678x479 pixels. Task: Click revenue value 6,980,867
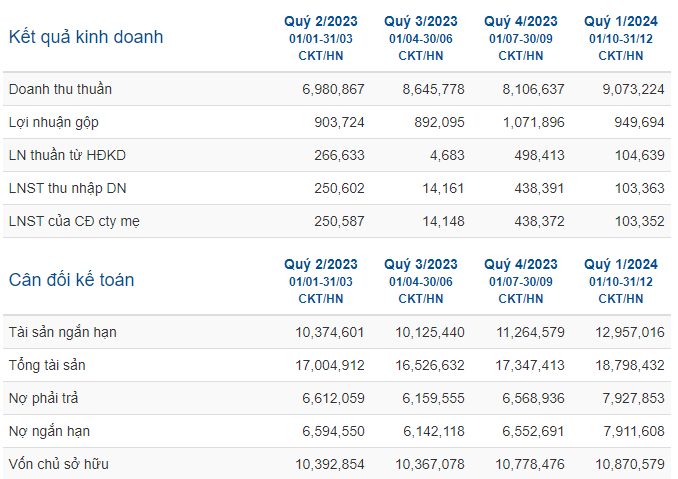pyautogui.click(x=333, y=89)
